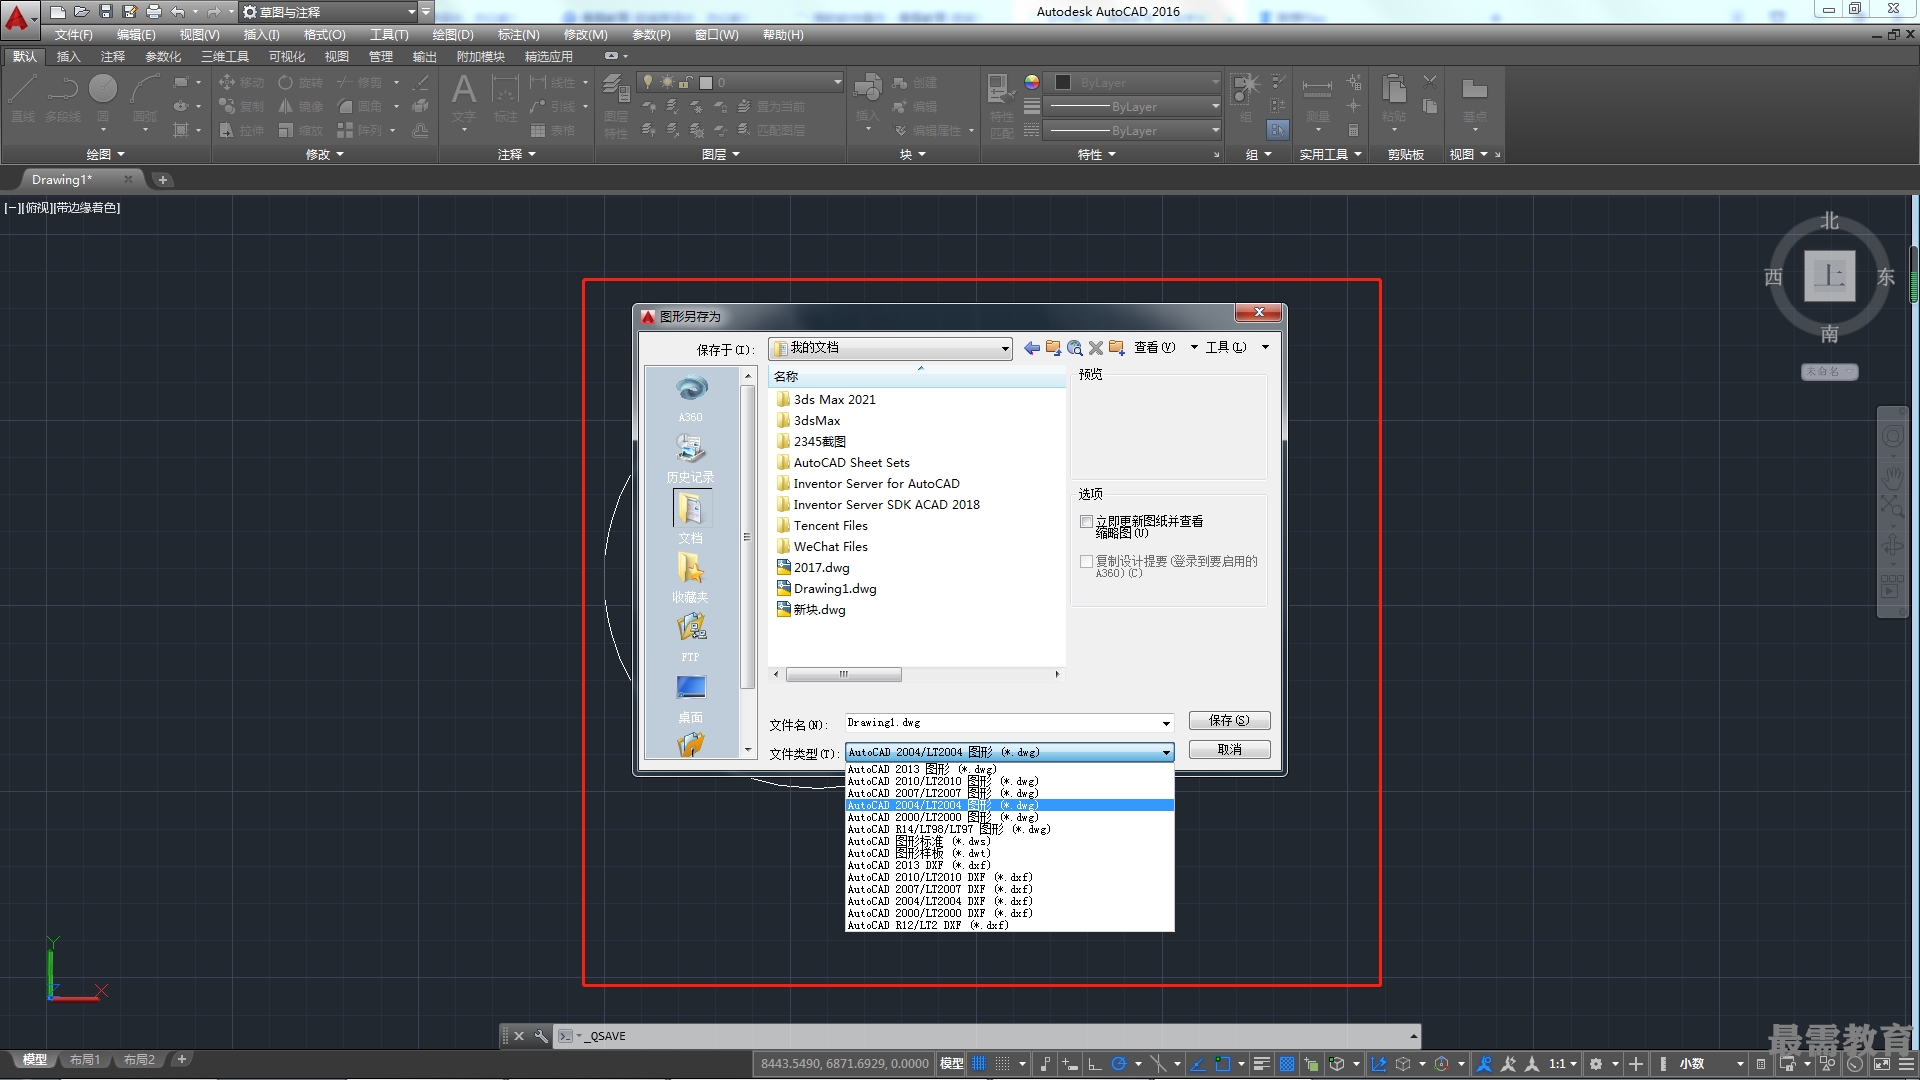Click the 圆 circle tool in the ribbon
1920x1080 pixels.
tap(103, 100)
